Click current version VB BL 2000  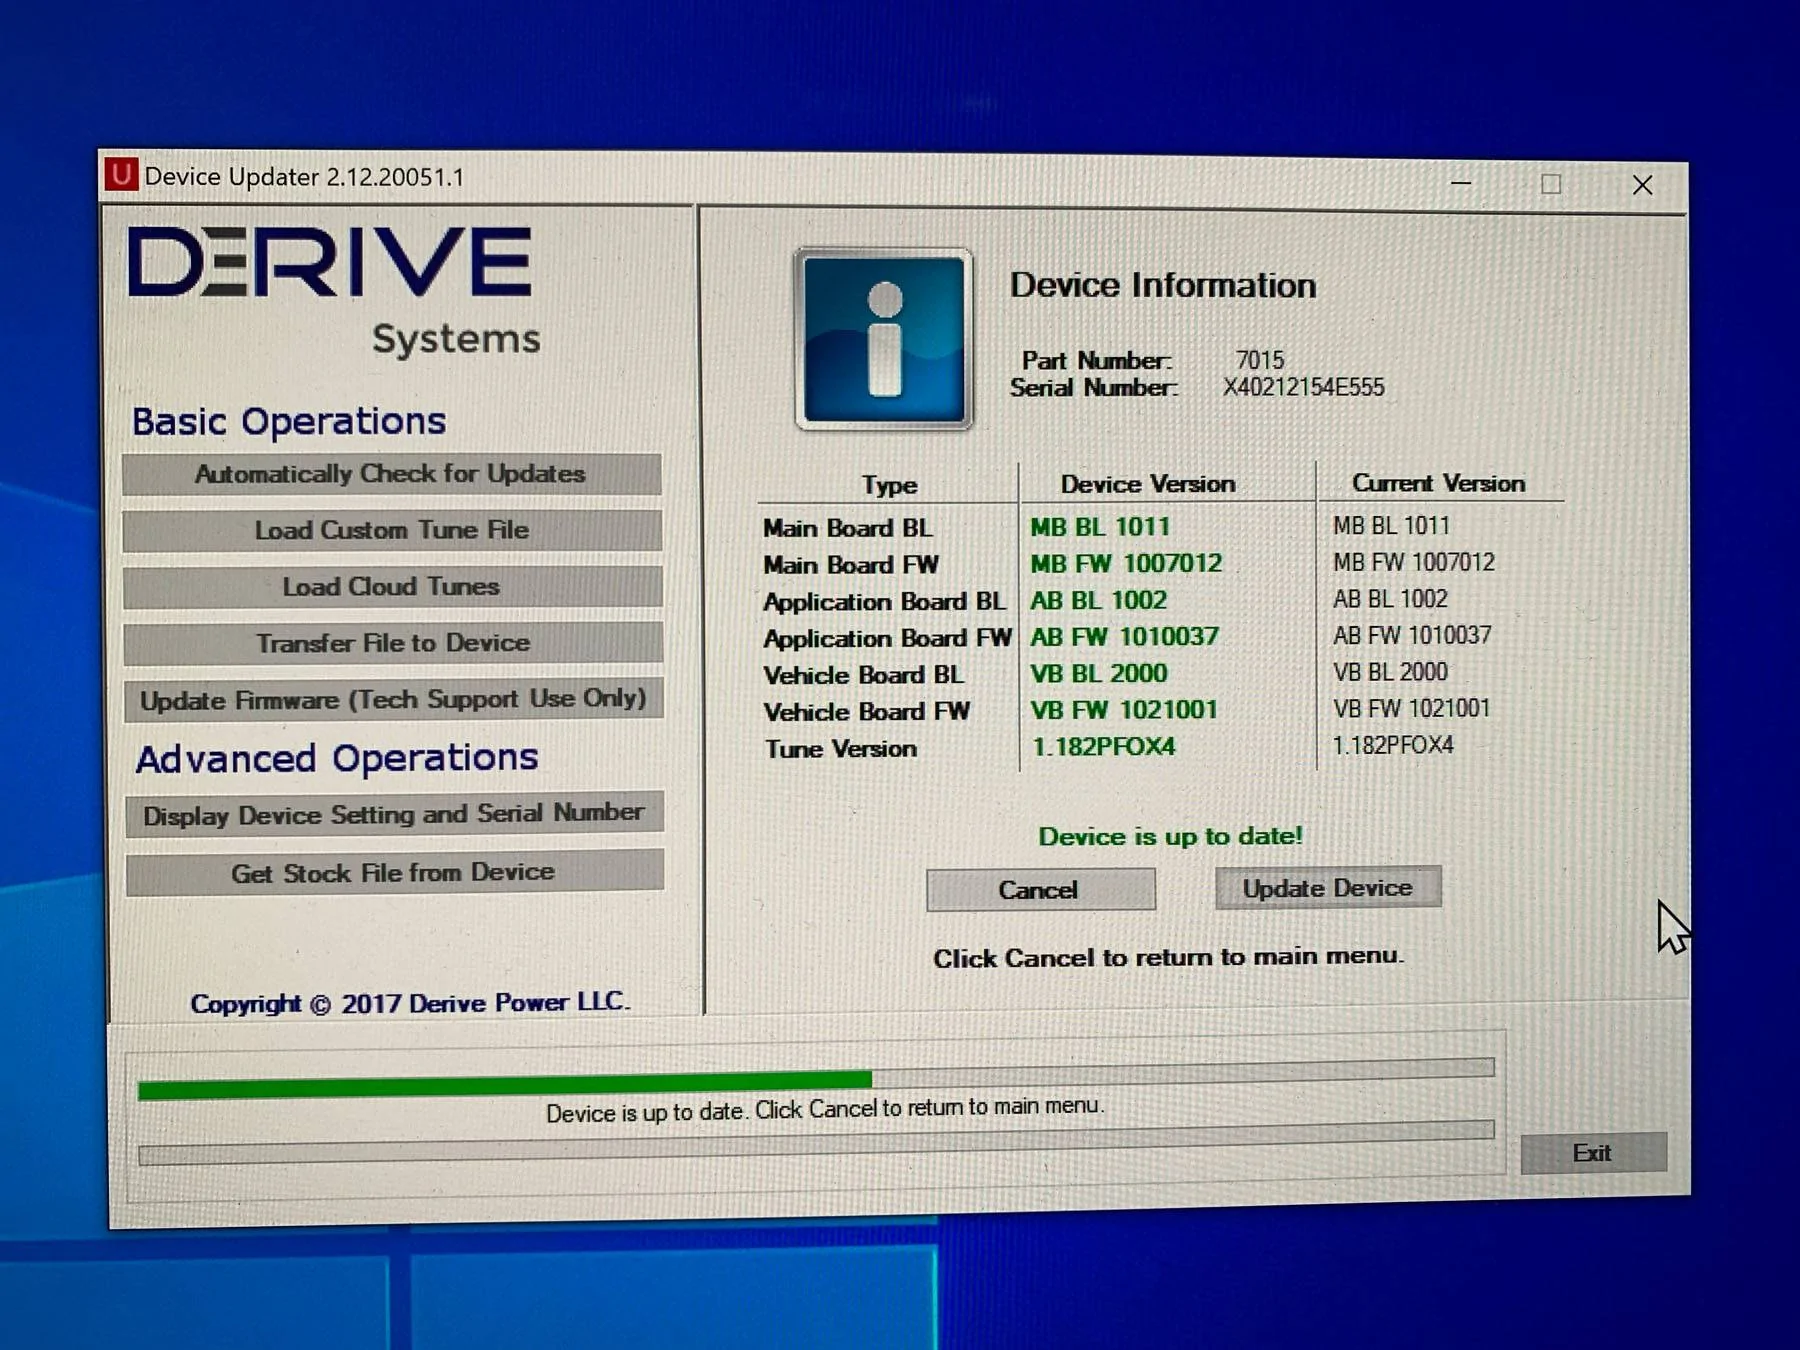pyautogui.click(x=1390, y=672)
